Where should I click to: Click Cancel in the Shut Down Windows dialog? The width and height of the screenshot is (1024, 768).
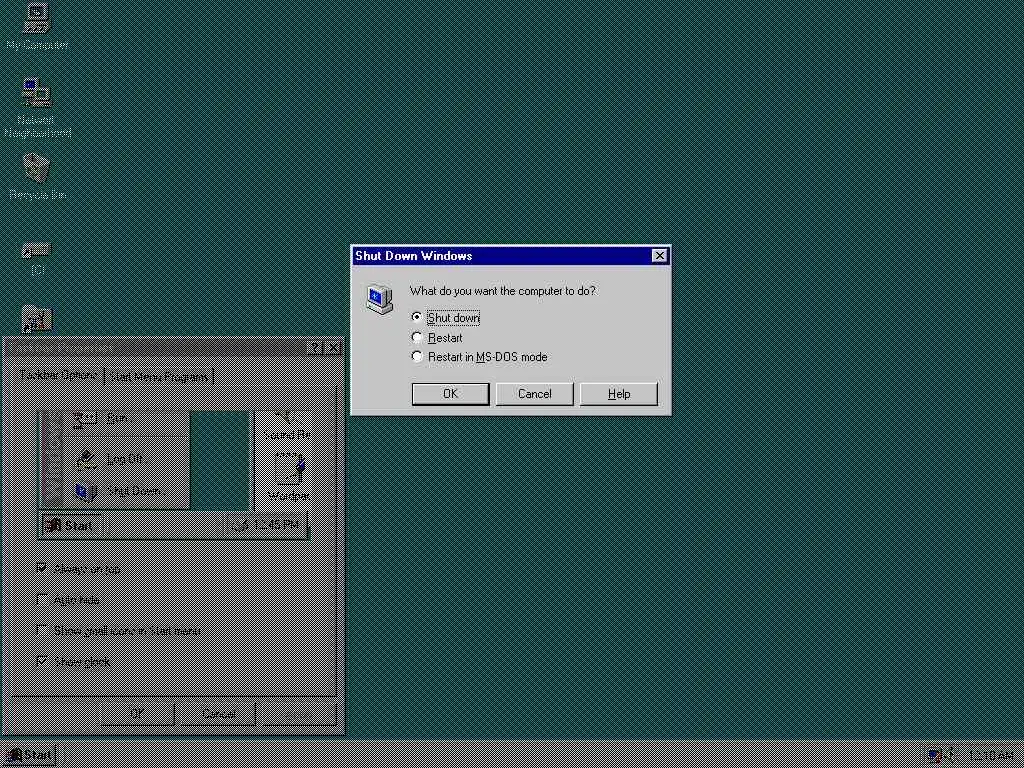click(534, 394)
